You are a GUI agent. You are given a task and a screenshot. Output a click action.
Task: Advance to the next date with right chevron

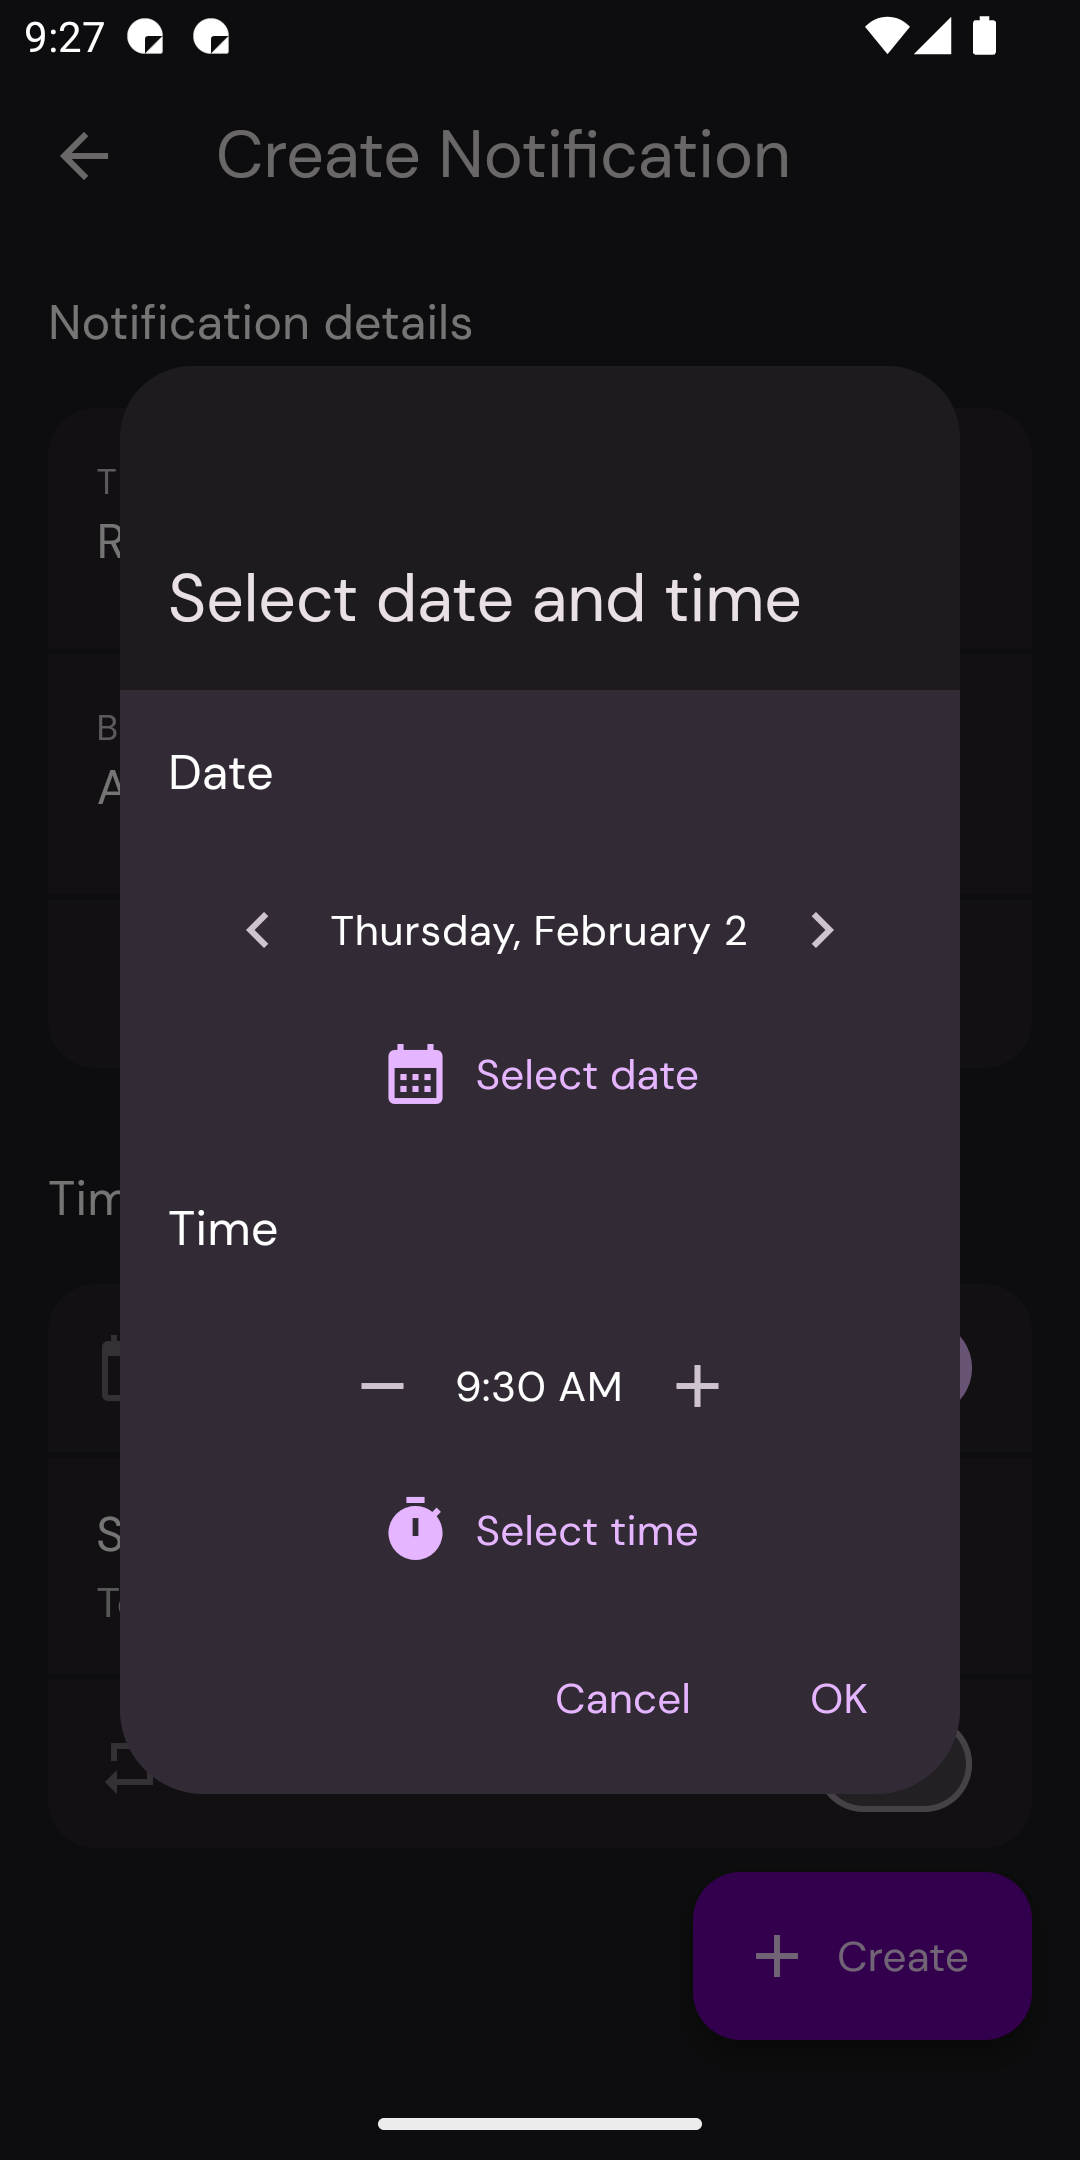(x=821, y=931)
